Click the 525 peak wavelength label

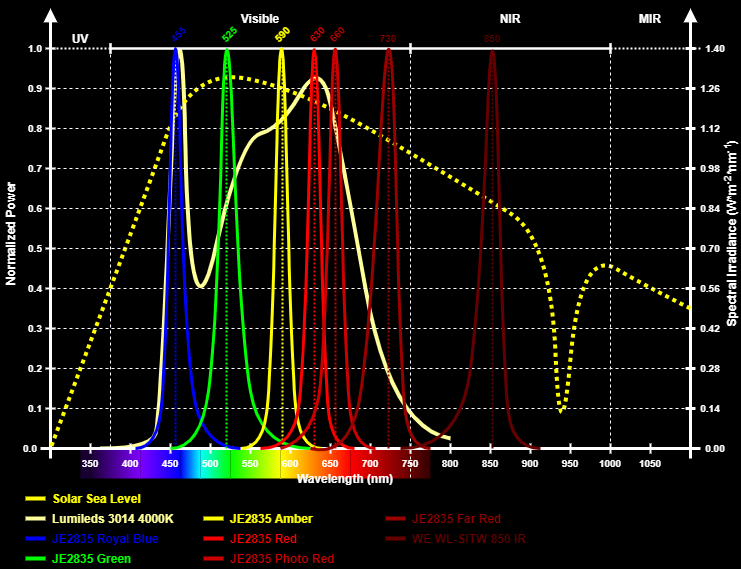[229, 34]
